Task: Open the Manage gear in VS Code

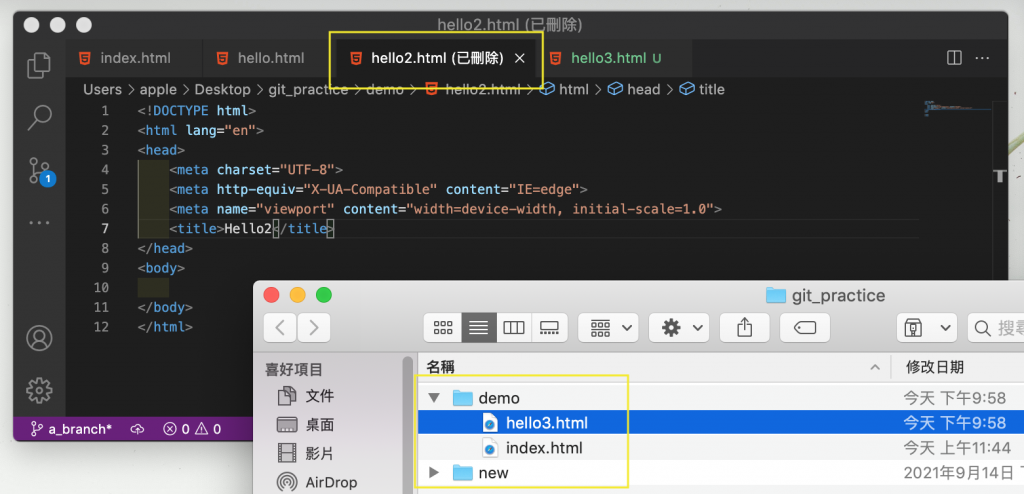Action: (x=39, y=390)
